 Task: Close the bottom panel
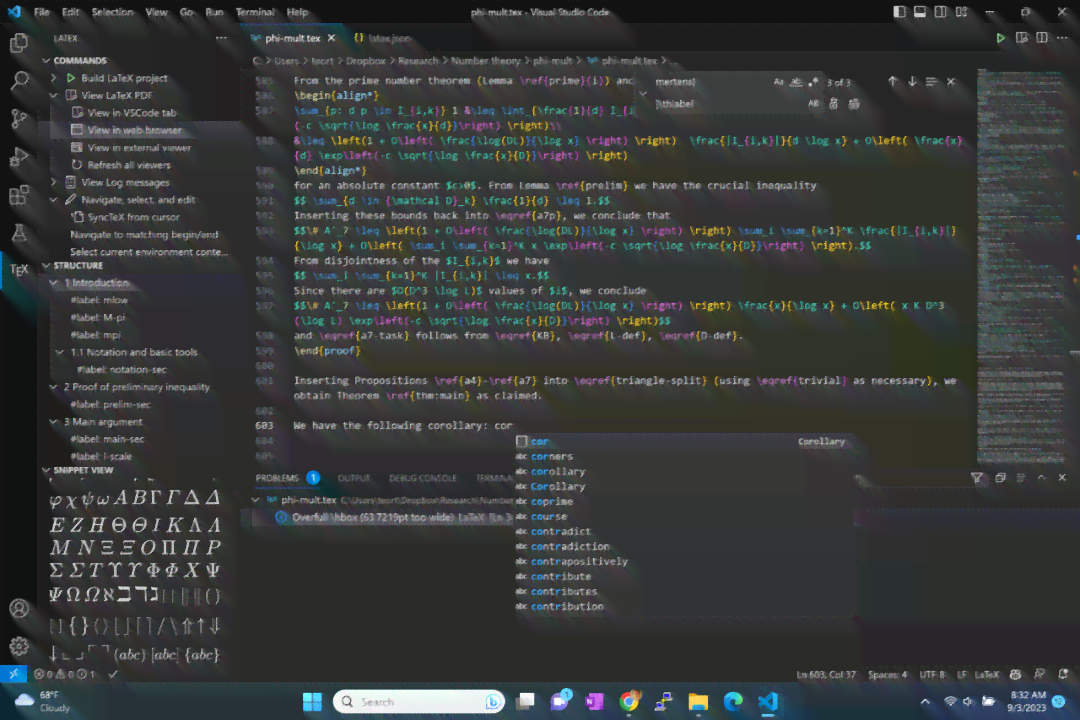(x=1062, y=477)
